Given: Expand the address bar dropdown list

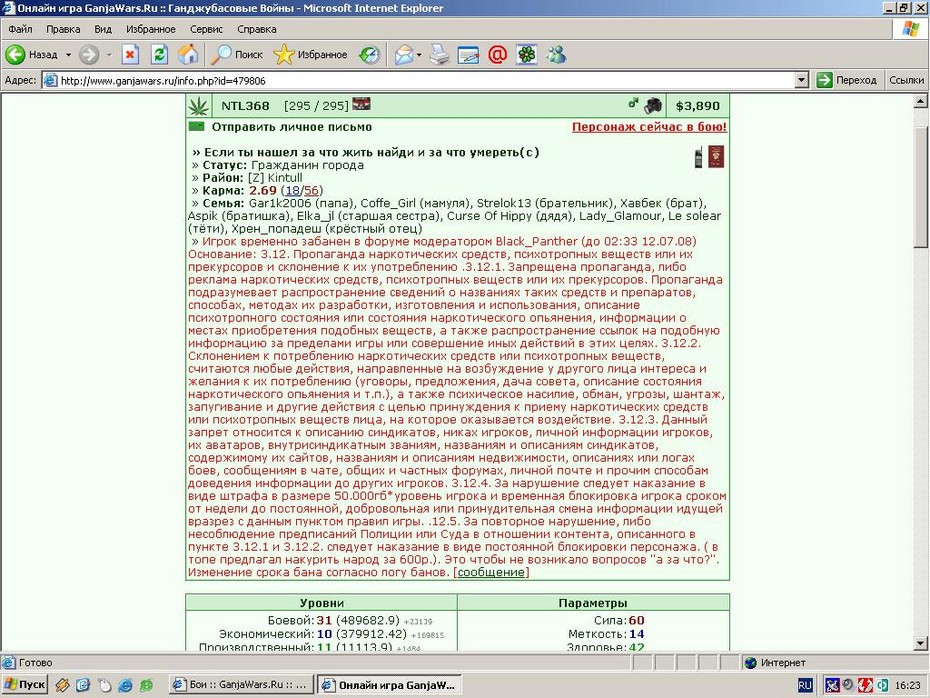Looking at the screenshot, I should [801, 80].
